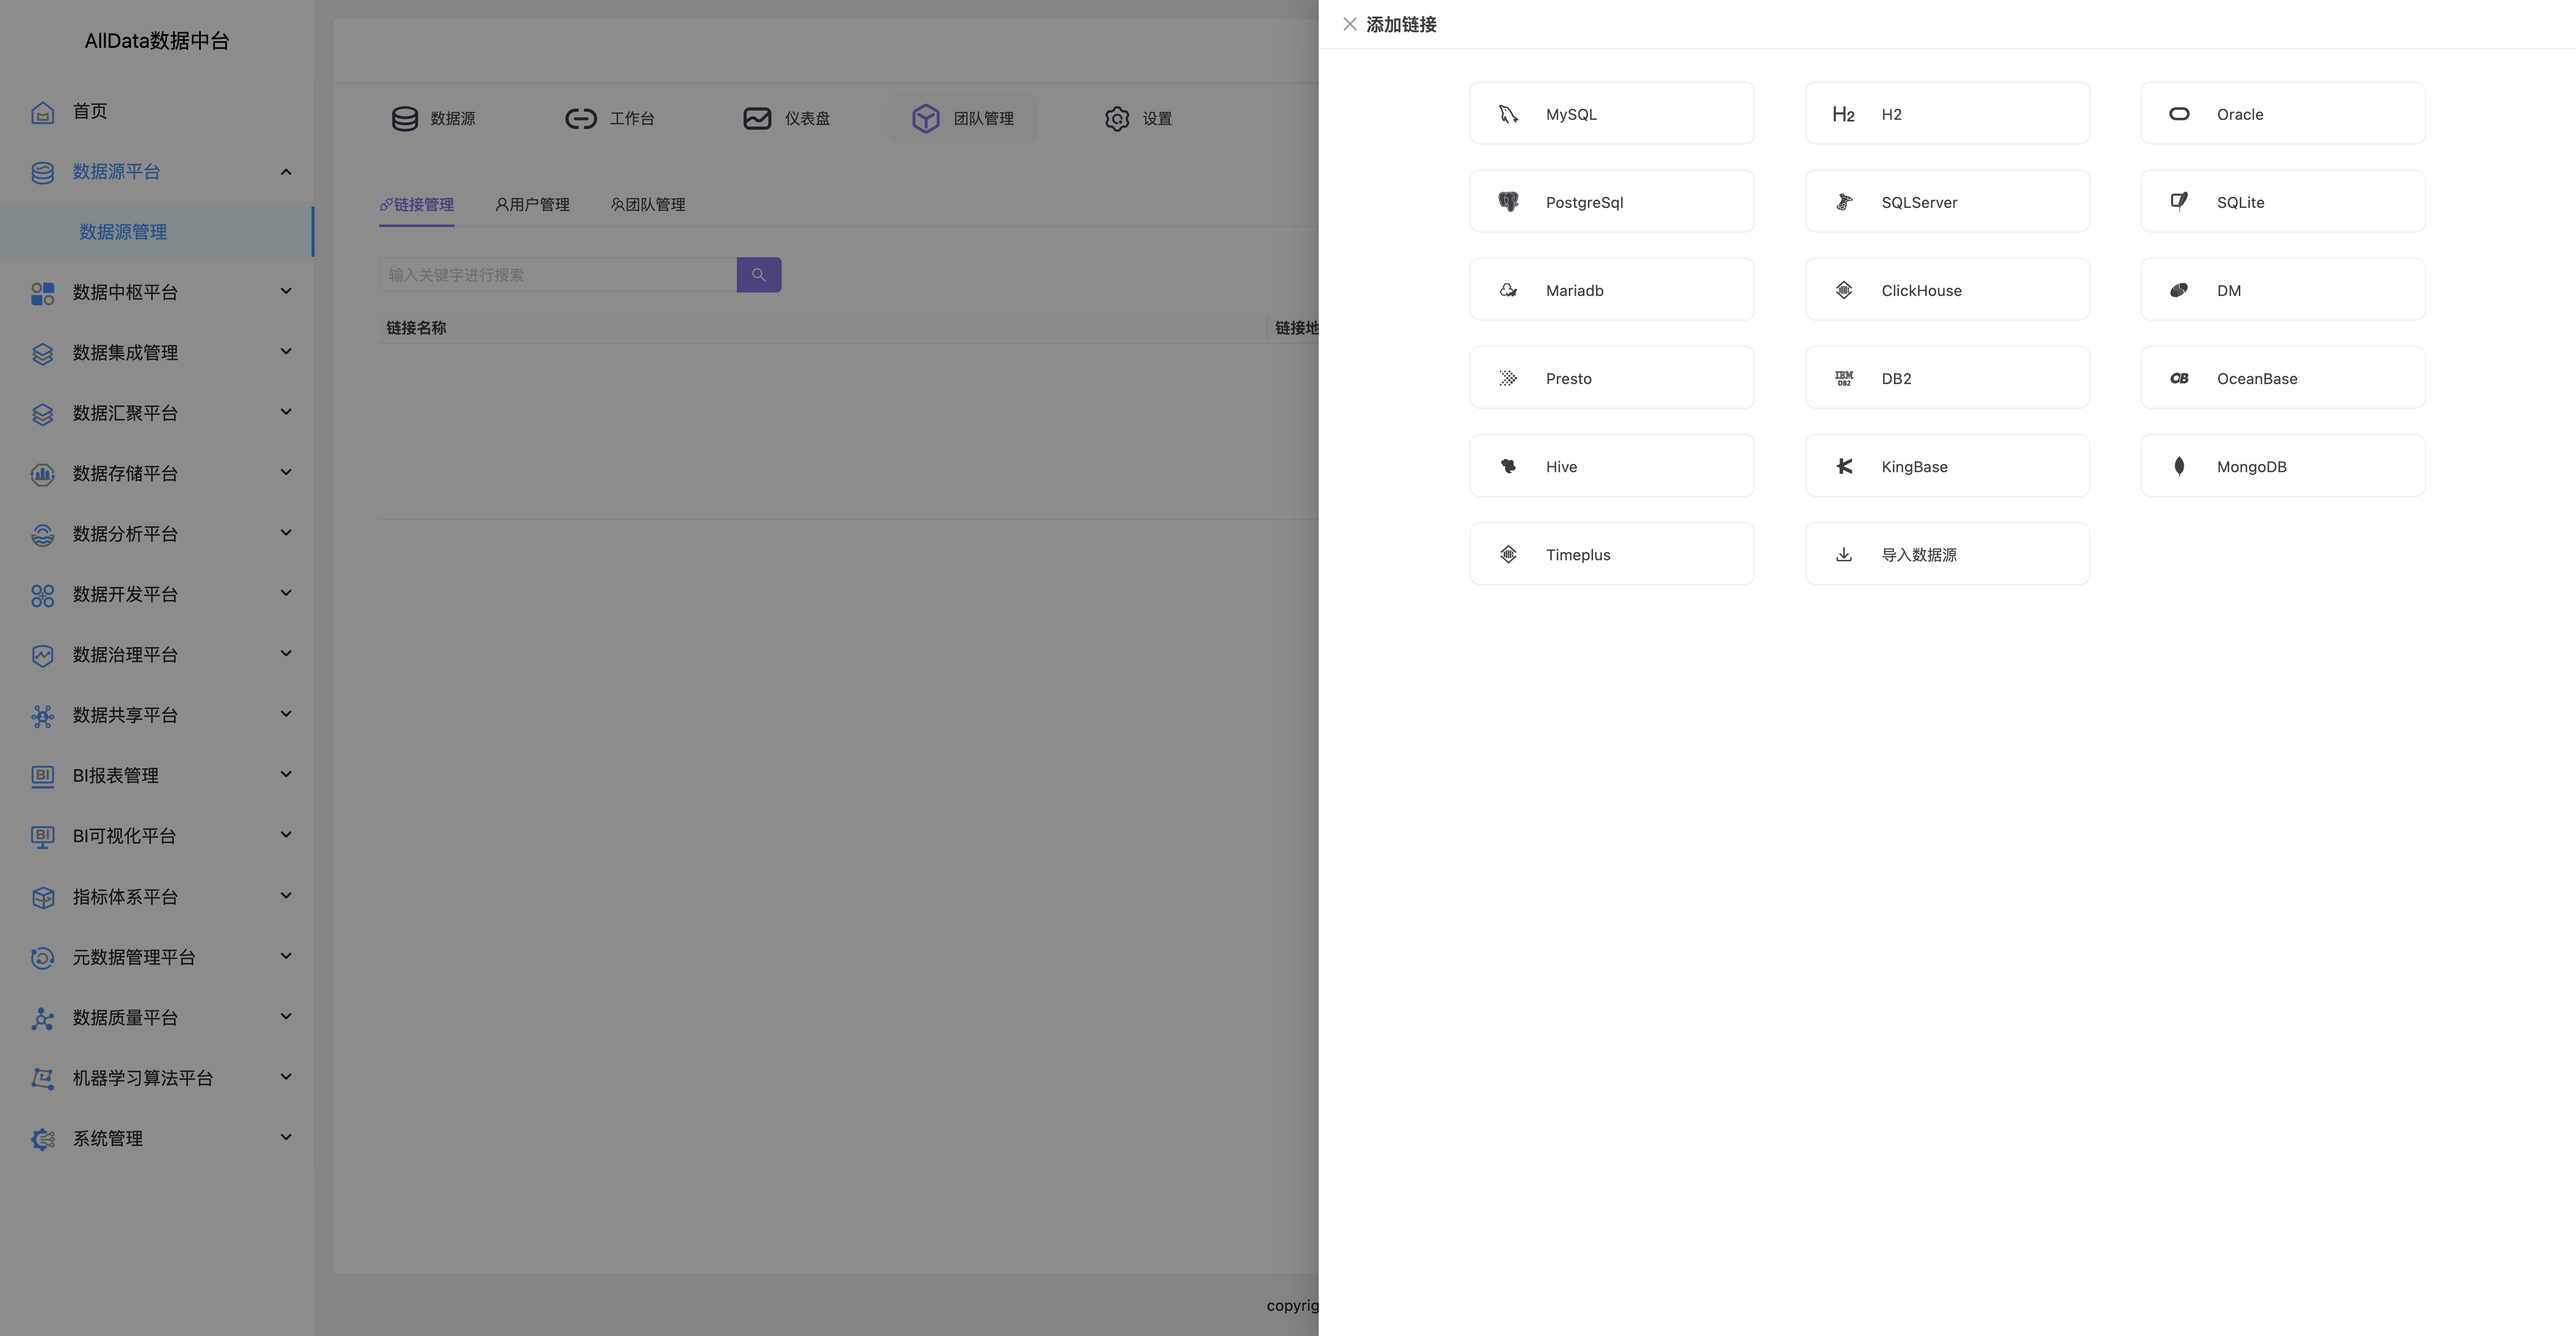Select the Hive icon
Image resolution: width=2576 pixels, height=1336 pixels.
pyautogui.click(x=1508, y=466)
